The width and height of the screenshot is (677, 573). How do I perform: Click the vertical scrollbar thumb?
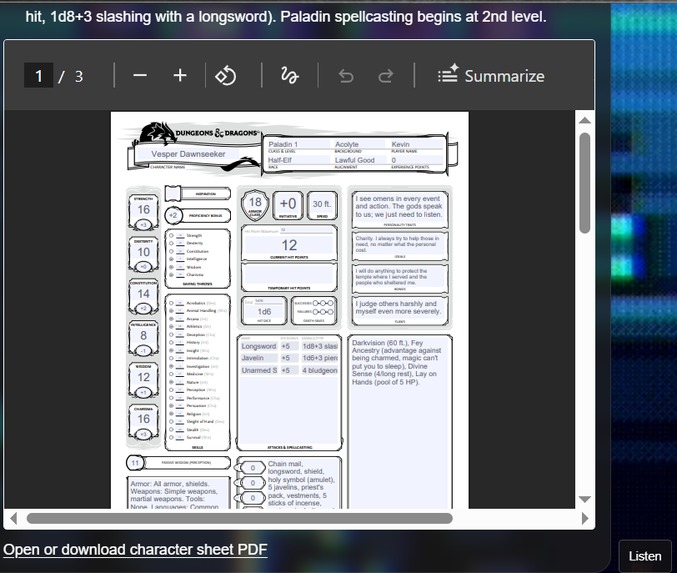pos(585,183)
